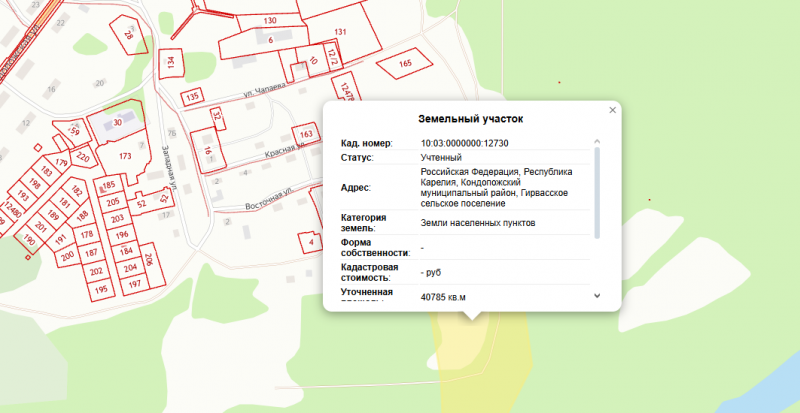This screenshot has height=413, width=800.
Task: Select parcel 203 on the map
Action: coord(117,218)
